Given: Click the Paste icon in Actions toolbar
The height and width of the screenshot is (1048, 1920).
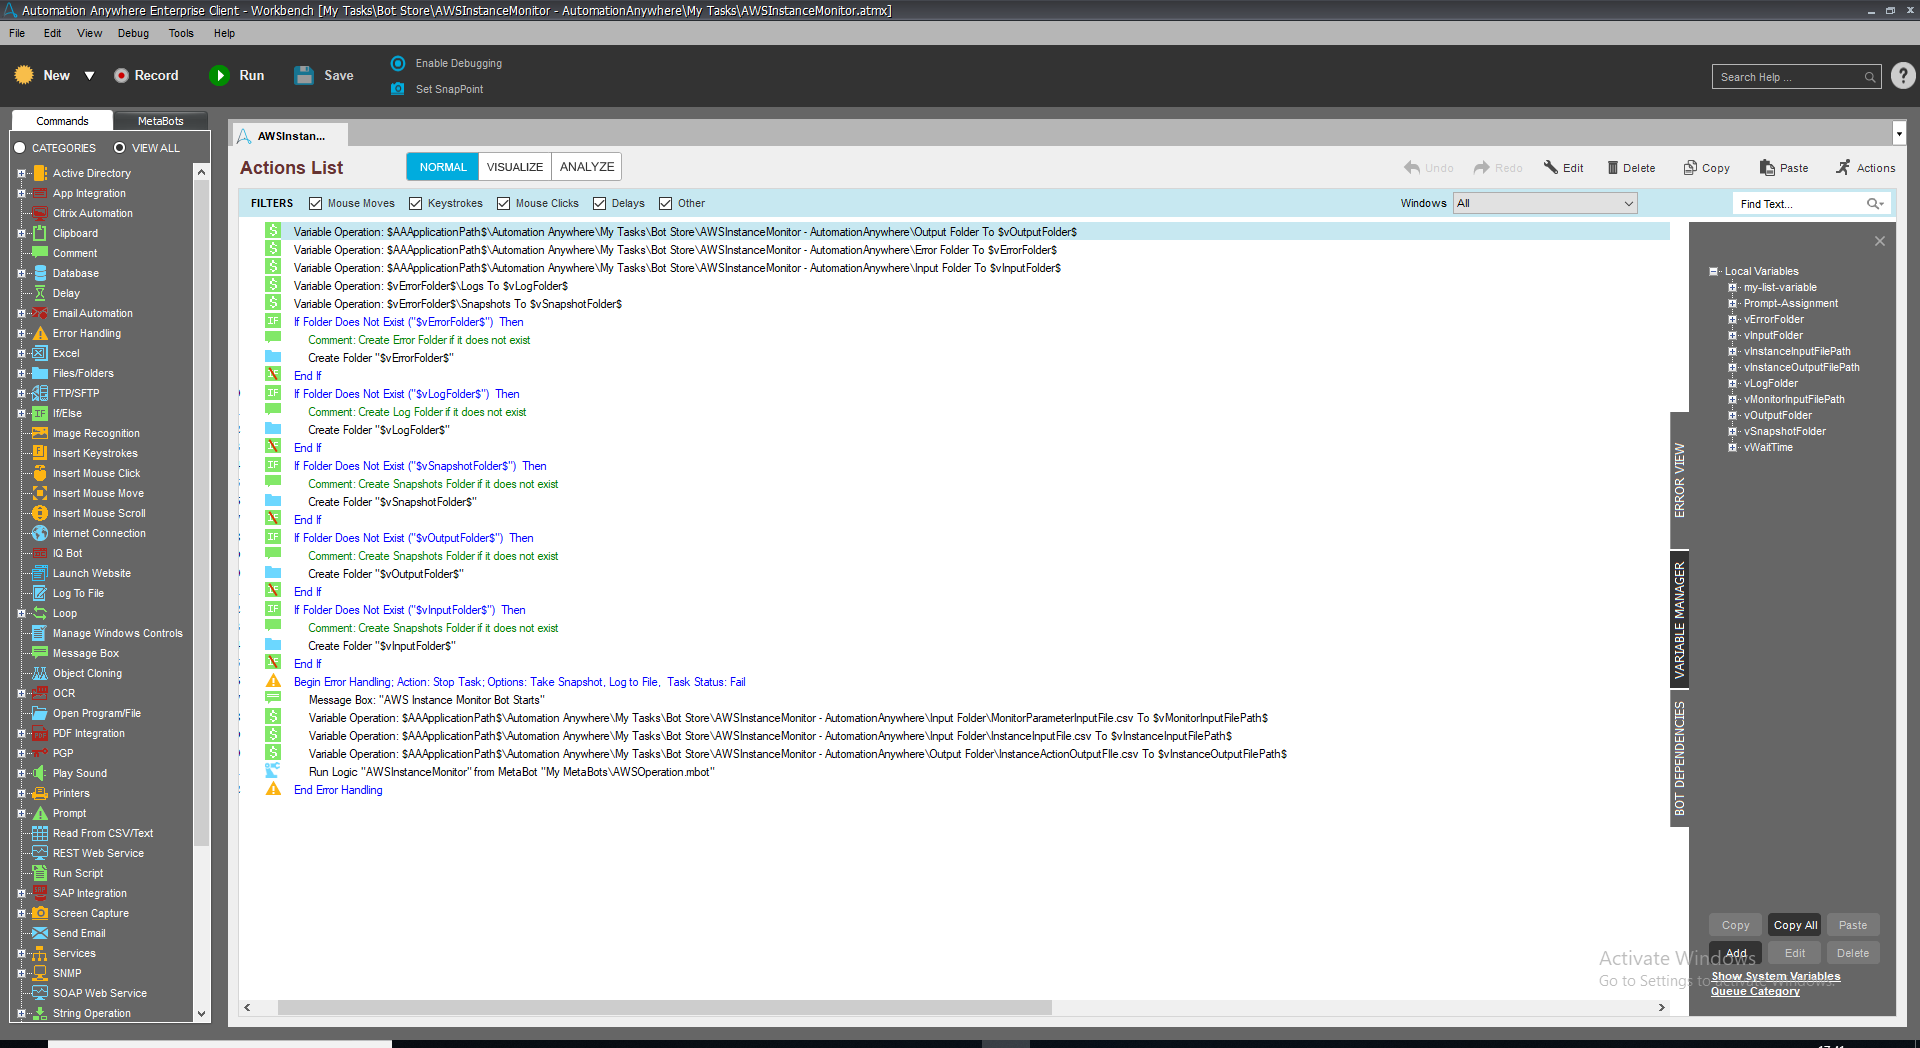Looking at the screenshot, I should (1767, 168).
